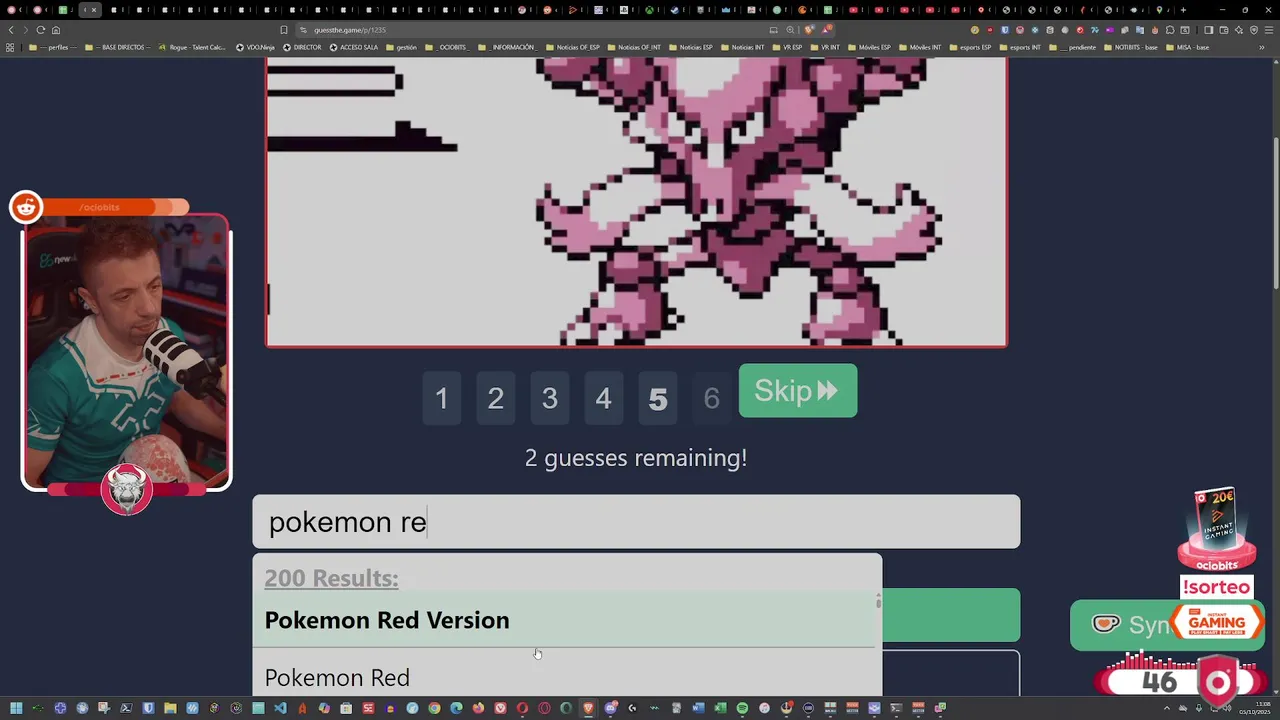This screenshot has width=1280, height=720.
Task: Open the 'Noticias INT' bookmark folder
Action: click(741, 47)
